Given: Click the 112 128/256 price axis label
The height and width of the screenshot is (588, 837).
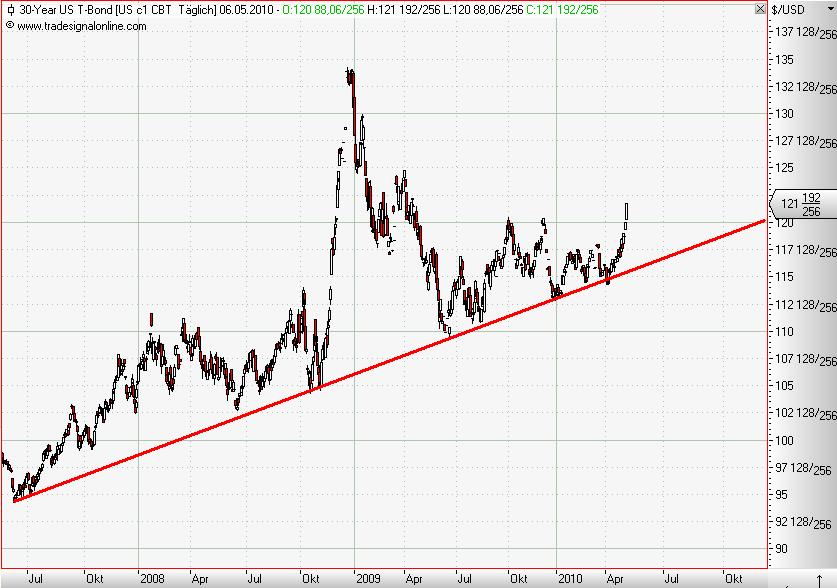Looking at the screenshot, I should point(806,305).
